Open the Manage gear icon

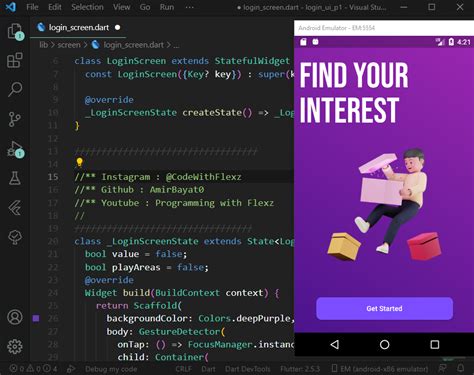coord(15,346)
